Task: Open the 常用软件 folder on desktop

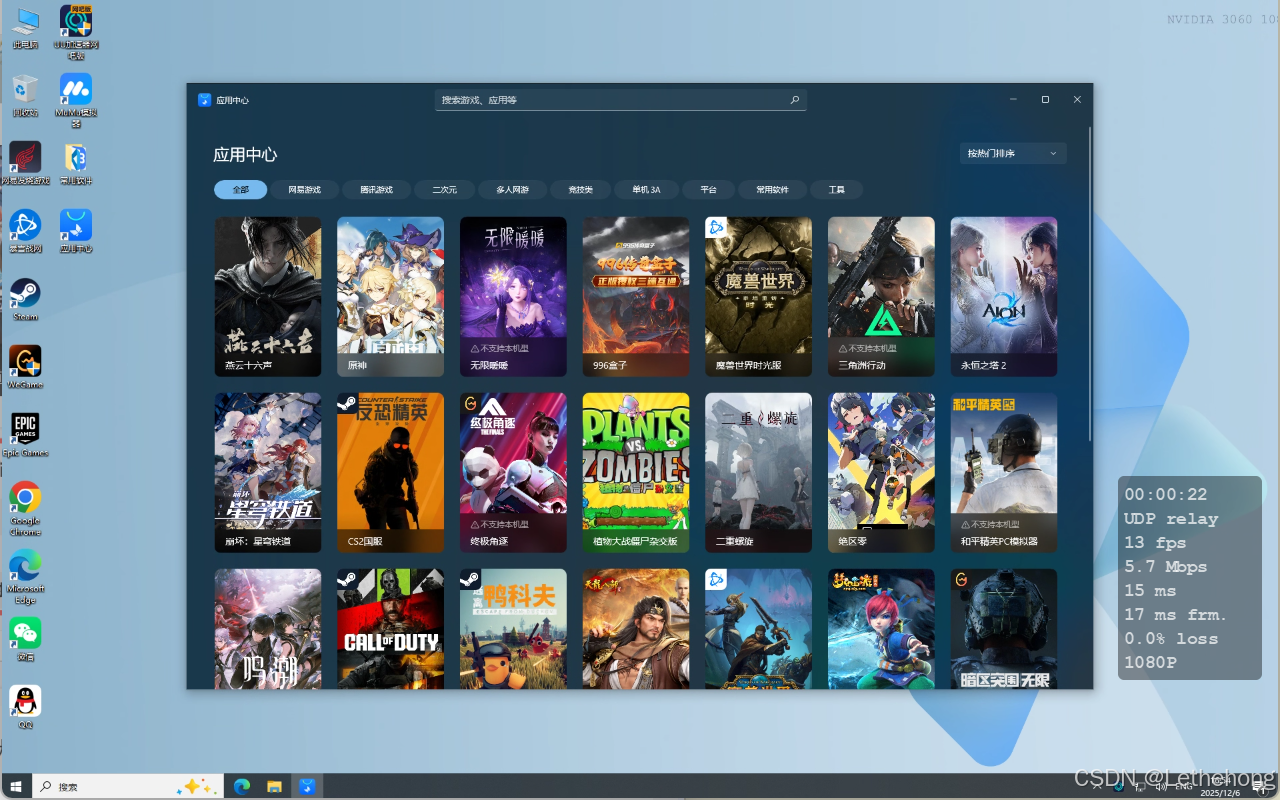Action: click(x=76, y=163)
